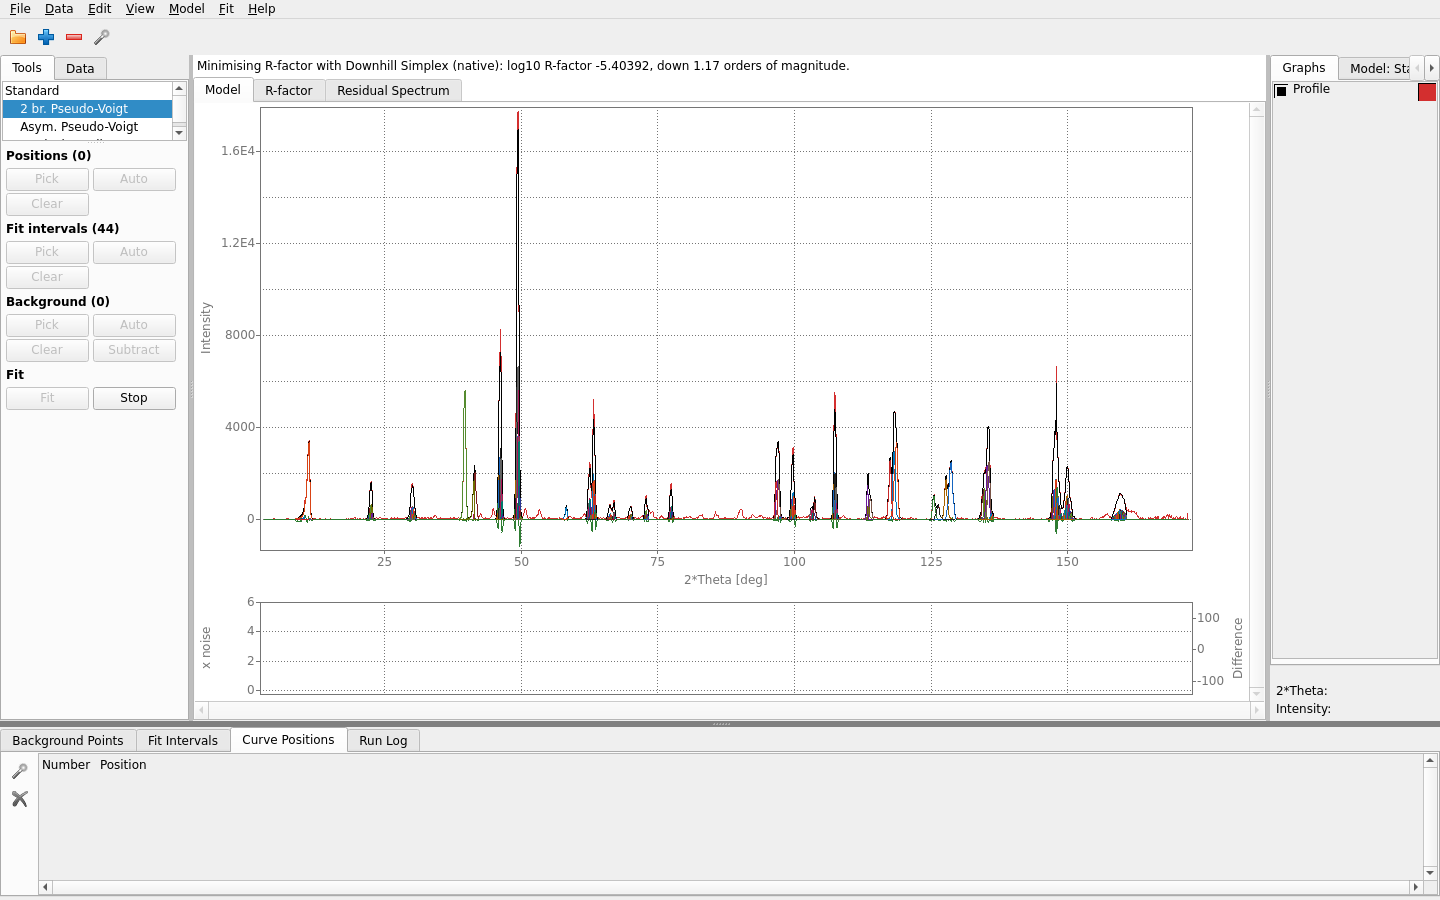Image resolution: width=1440 pixels, height=900 pixels.
Task: Open the Background Points tab
Action: coord(68,741)
